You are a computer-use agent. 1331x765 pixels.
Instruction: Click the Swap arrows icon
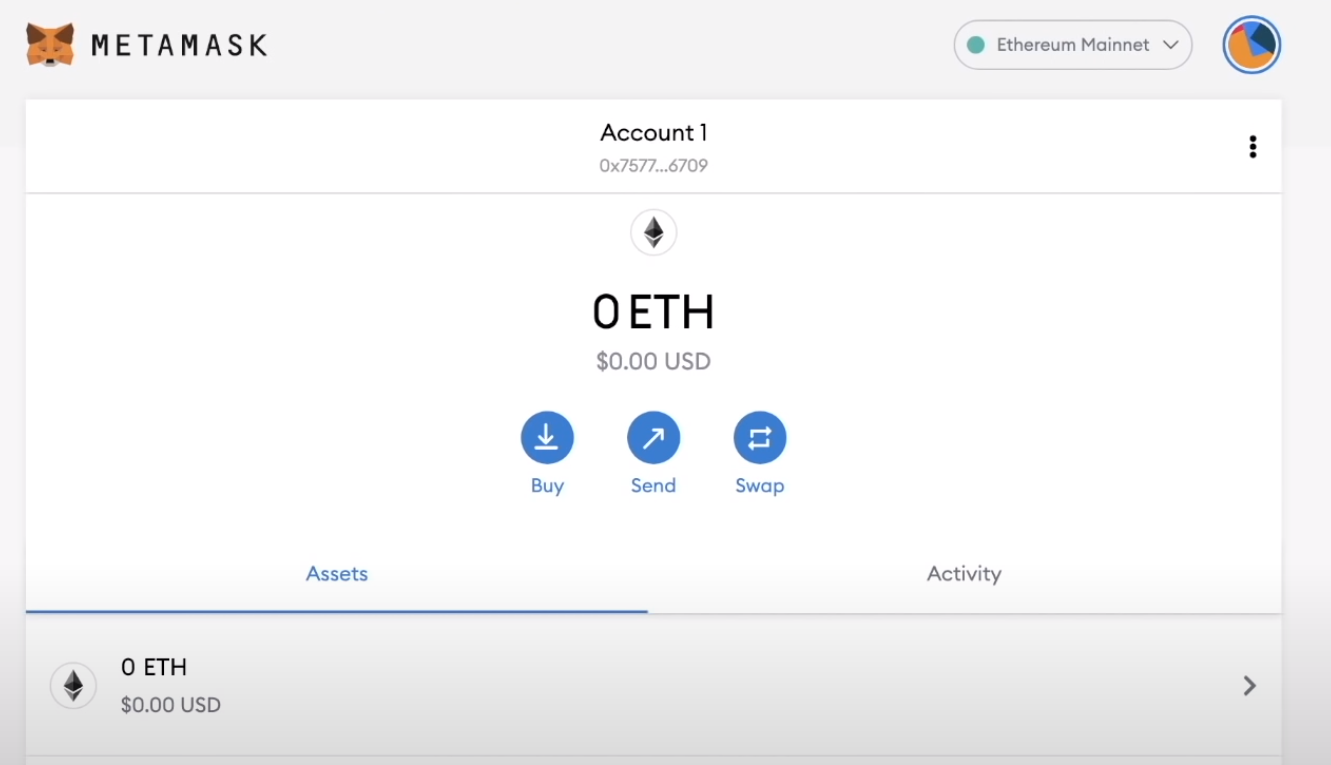pos(759,438)
